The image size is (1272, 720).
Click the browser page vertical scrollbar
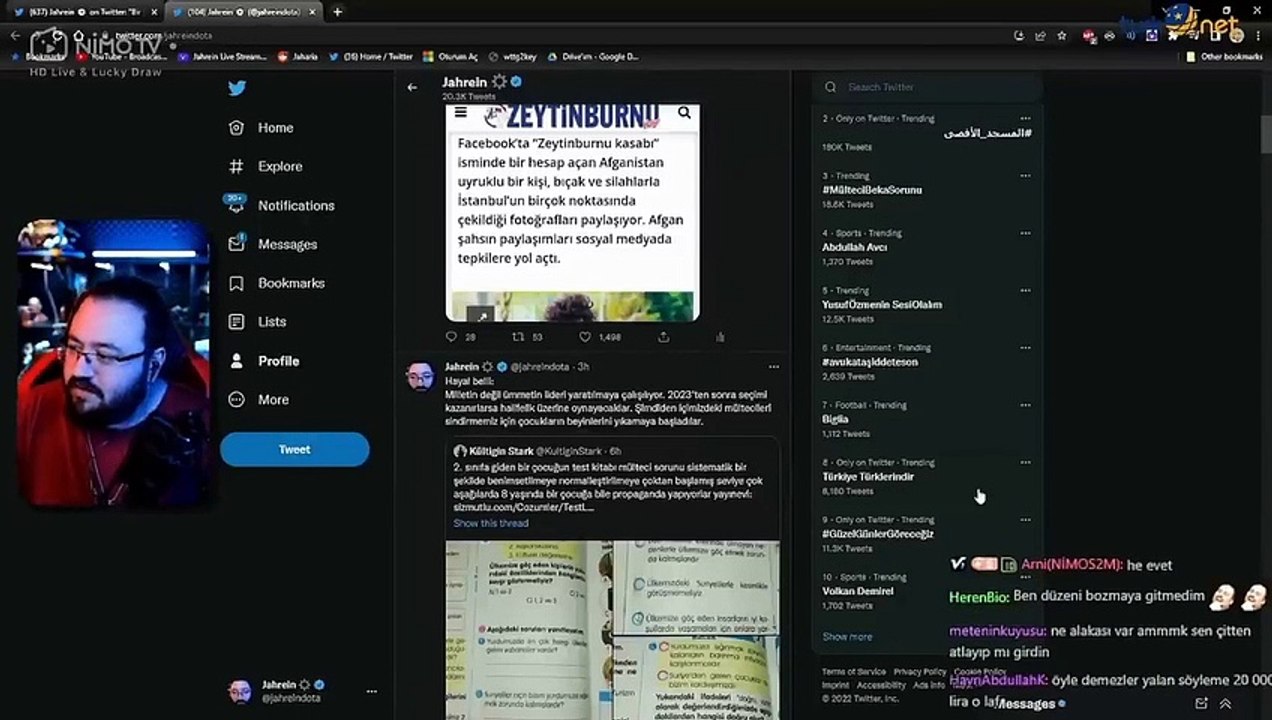(1266, 132)
